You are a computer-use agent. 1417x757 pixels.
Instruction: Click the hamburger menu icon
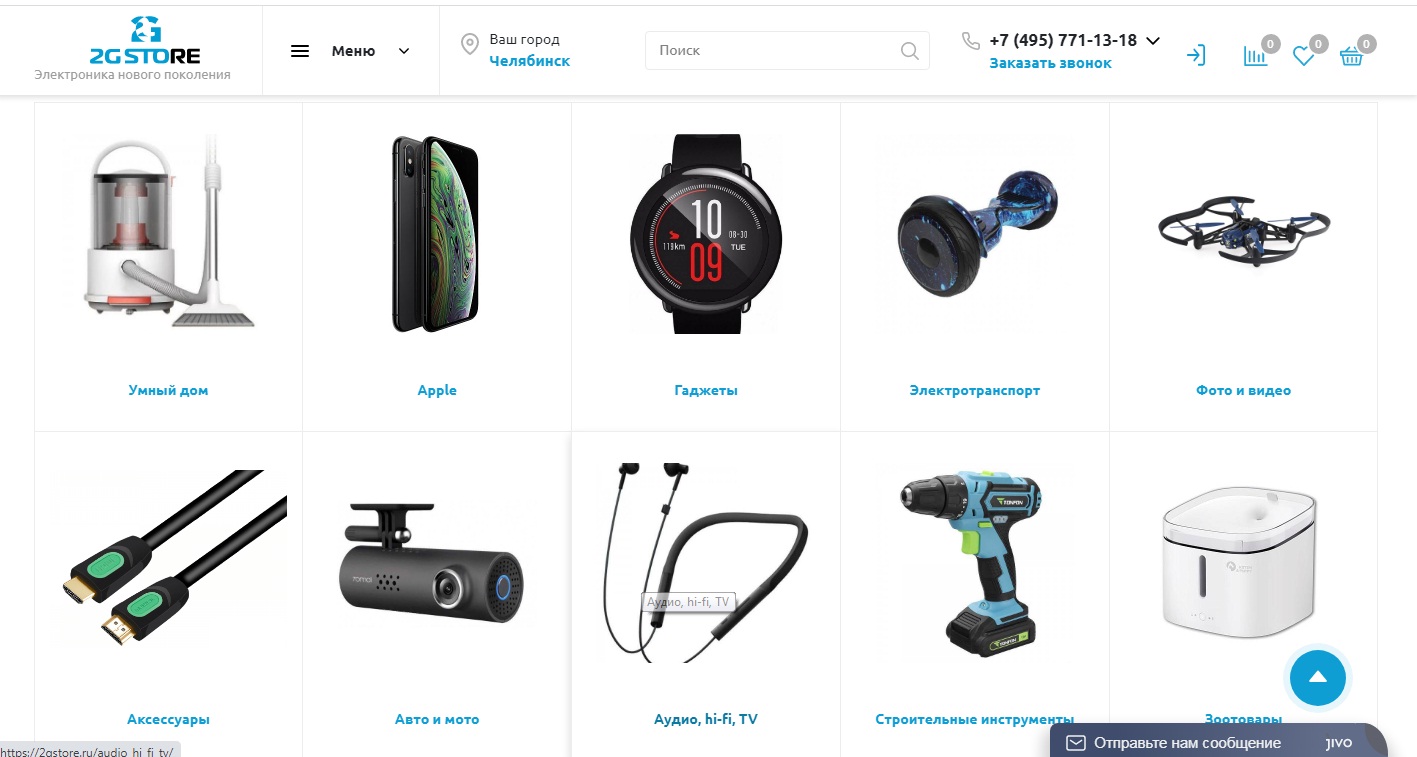point(300,51)
